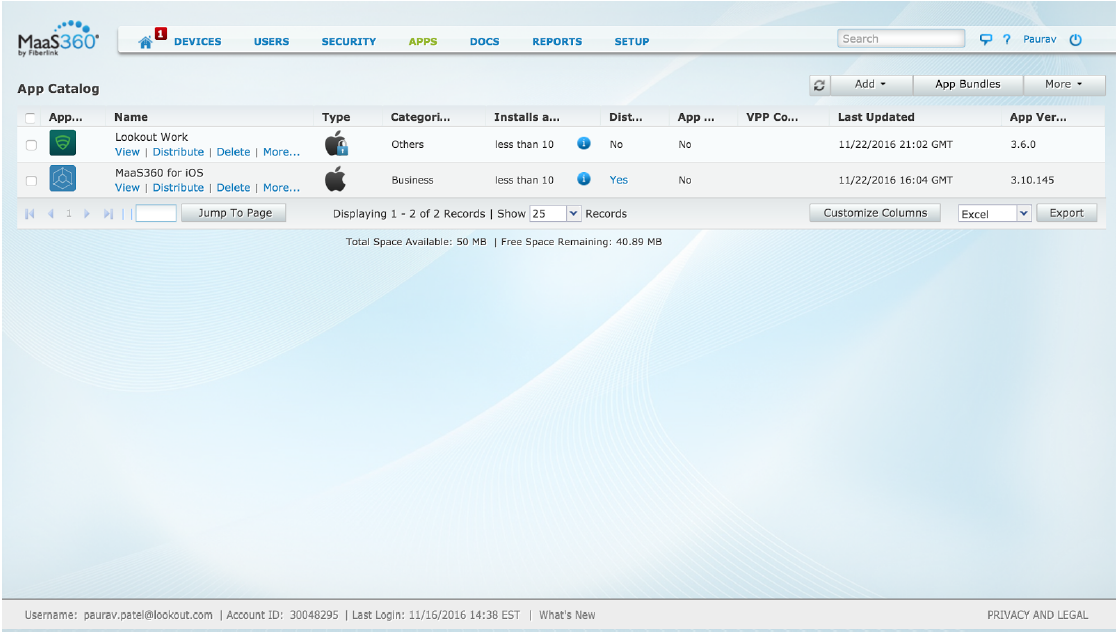Go to last page arrow
Viewport: 1119px width, 634px height.
(x=108, y=213)
